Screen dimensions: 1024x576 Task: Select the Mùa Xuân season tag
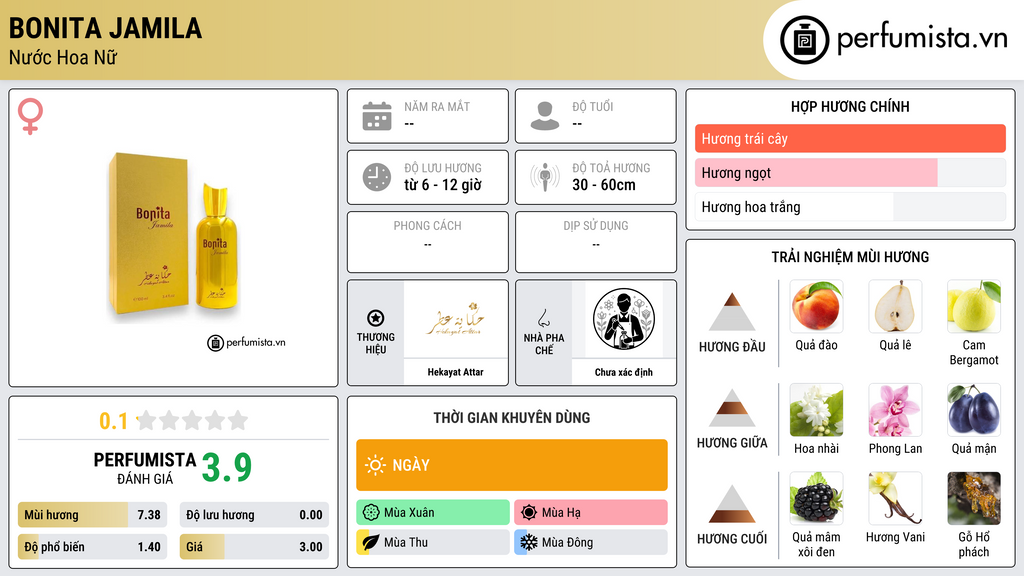coord(432,513)
